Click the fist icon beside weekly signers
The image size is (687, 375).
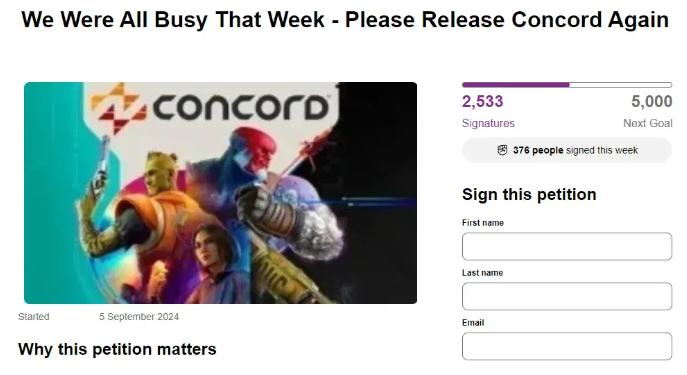(x=502, y=150)
